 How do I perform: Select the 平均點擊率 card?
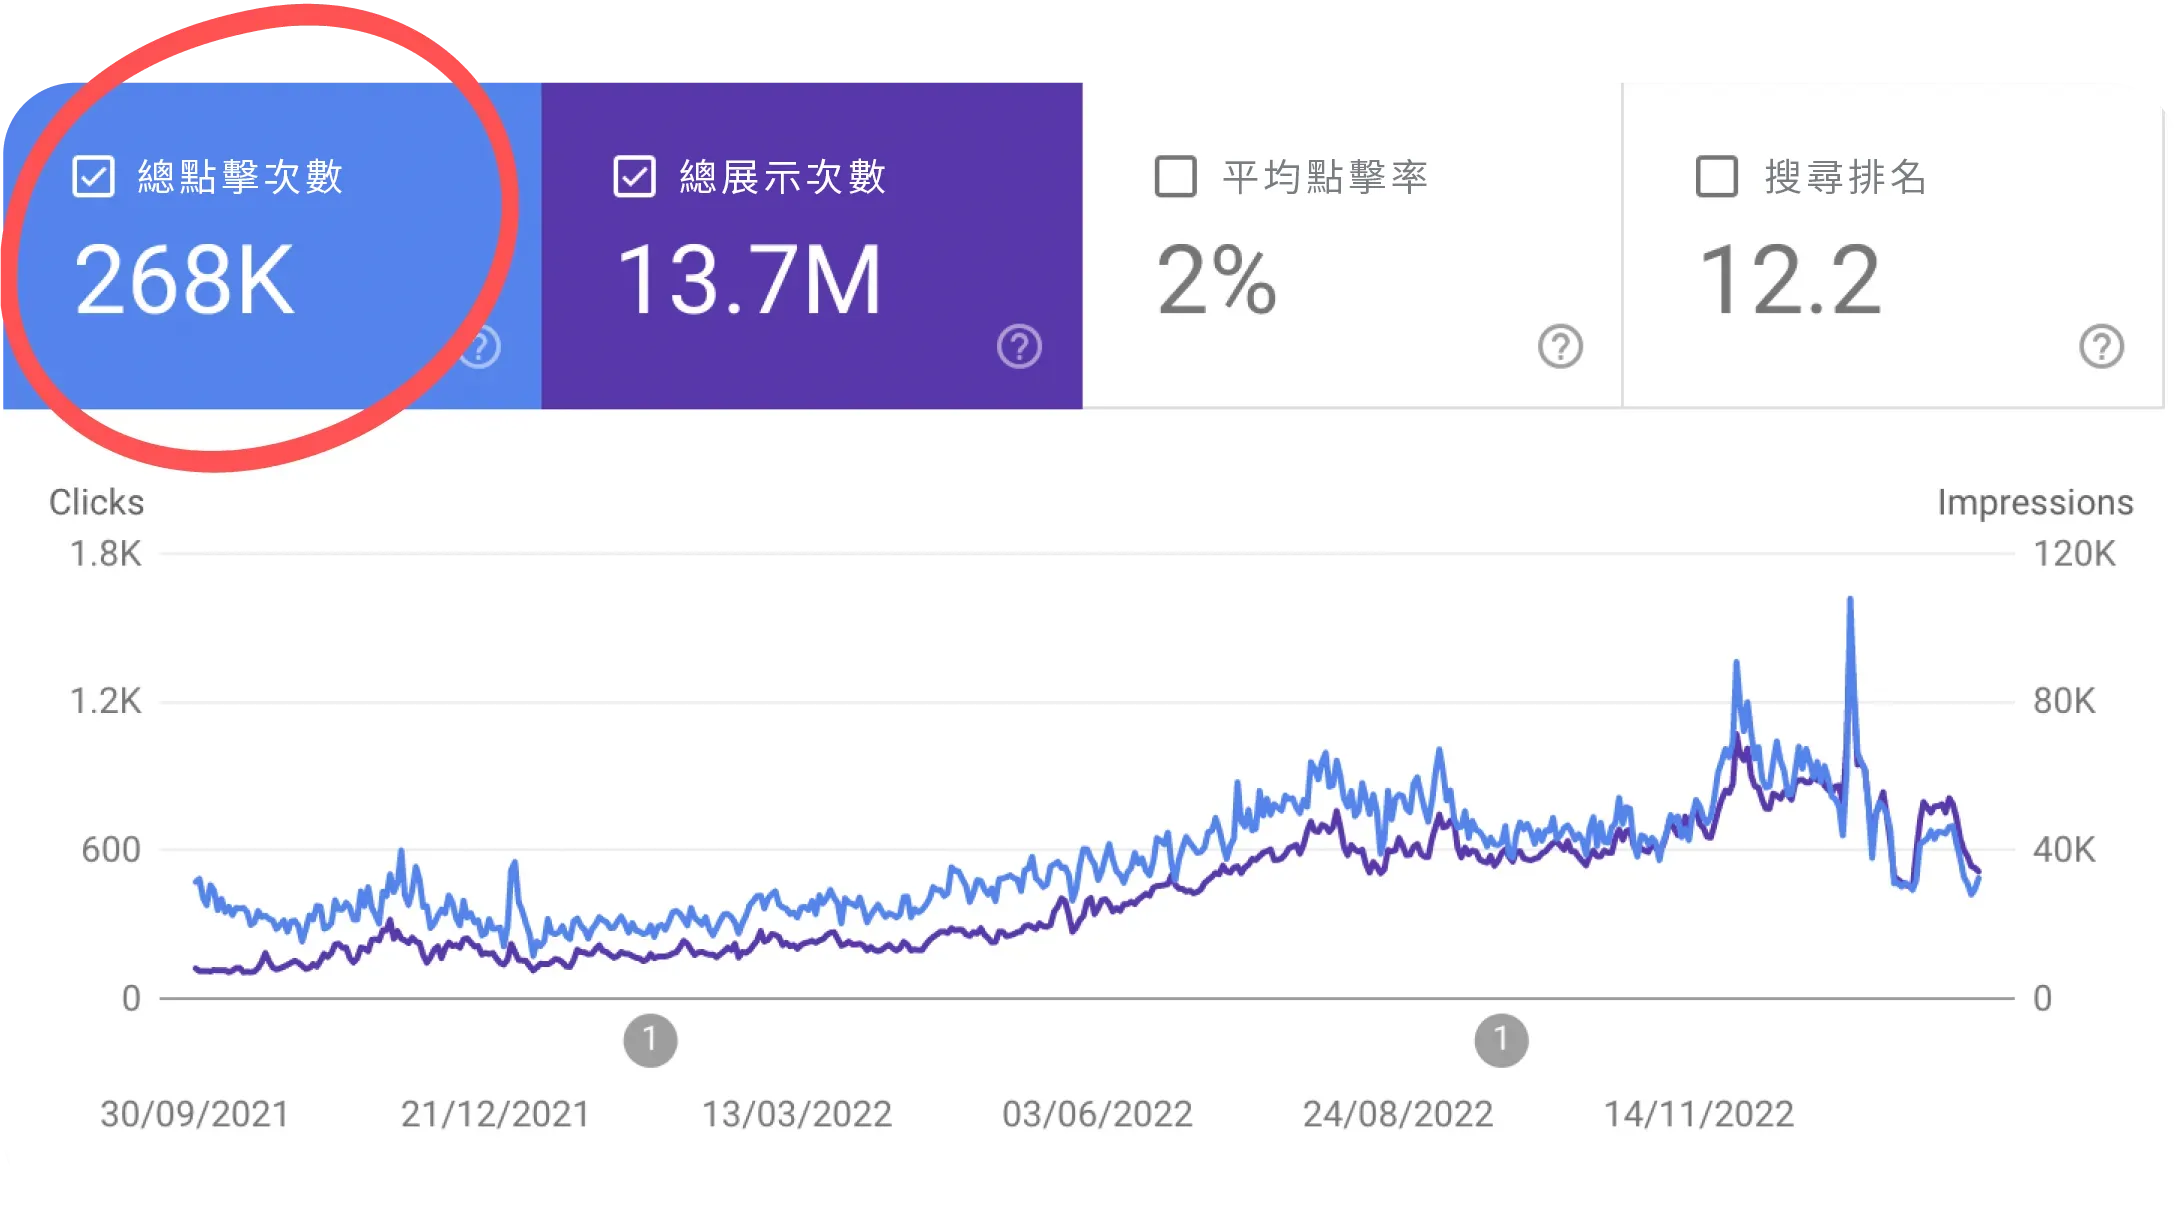click(x=1350, y=245)
